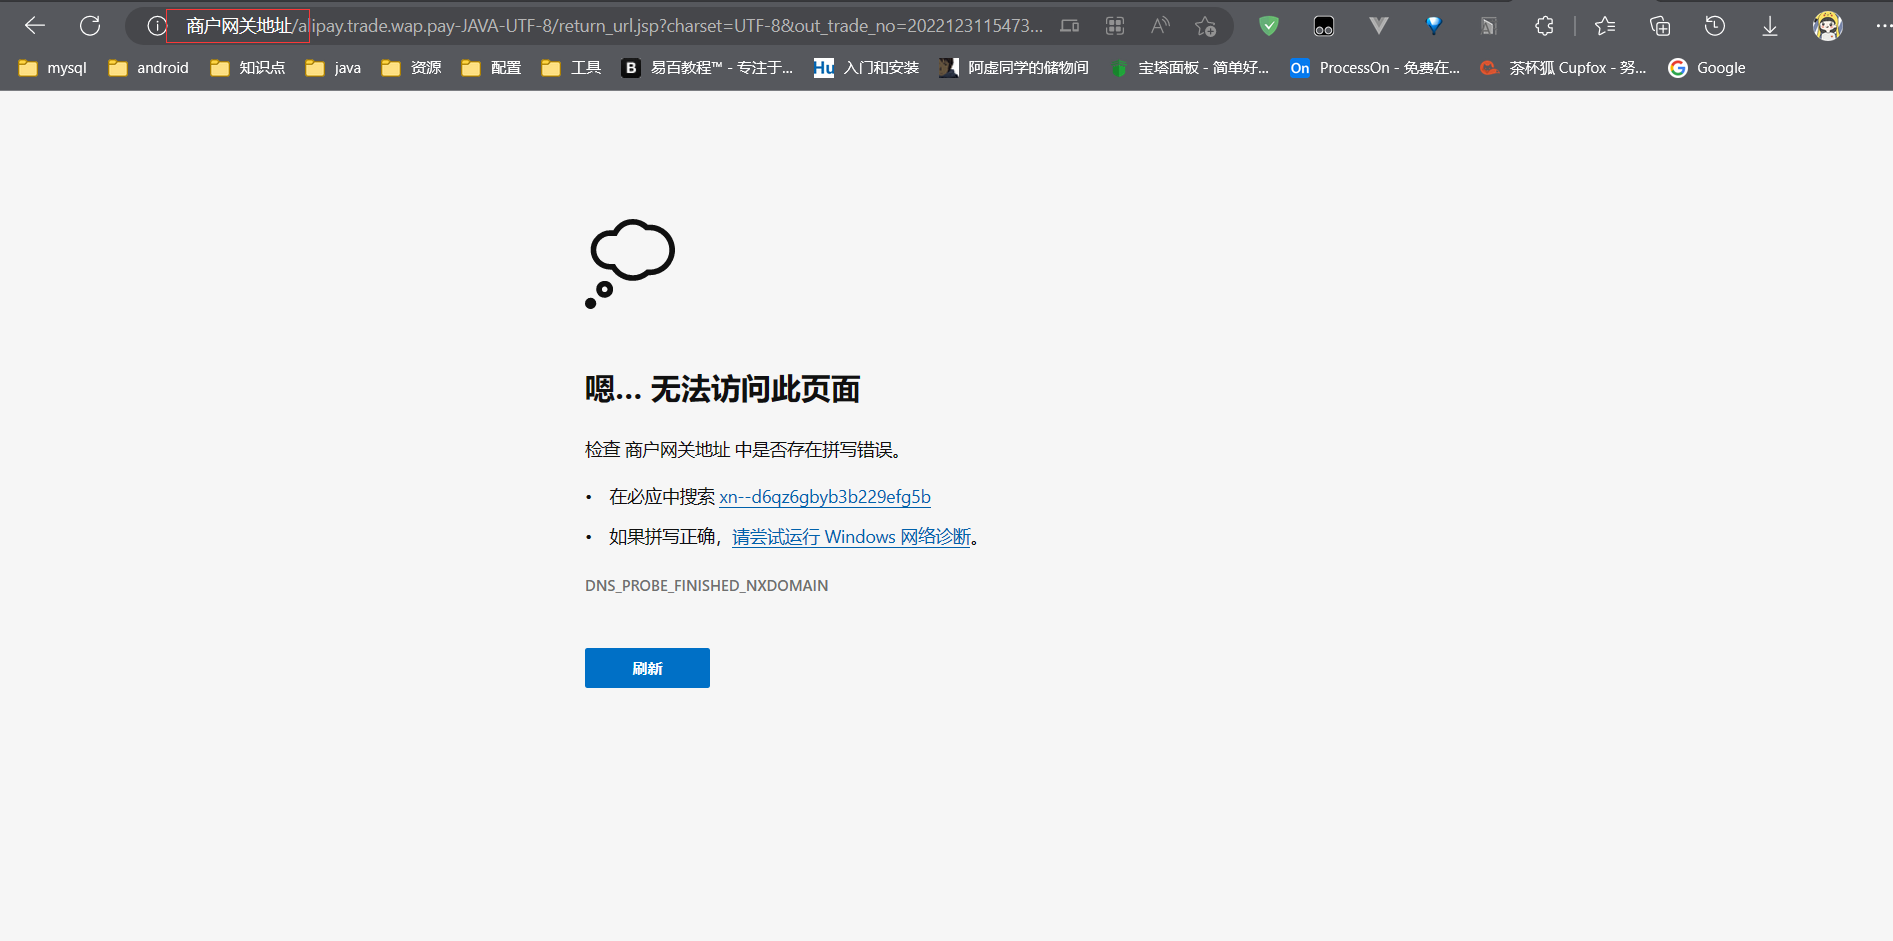Expand the mysql bookmarks folder

click(53, 68)
